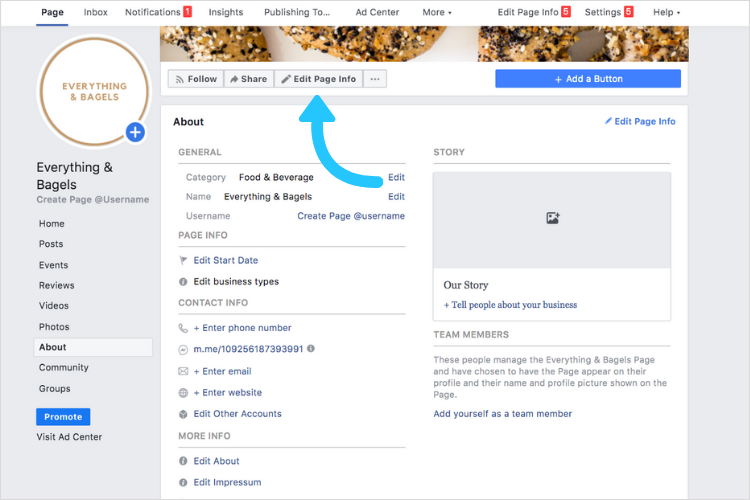Screen dimensions: 750x500
Task: Click the Everything & Bagels profile logo
Action: [95, 91]
